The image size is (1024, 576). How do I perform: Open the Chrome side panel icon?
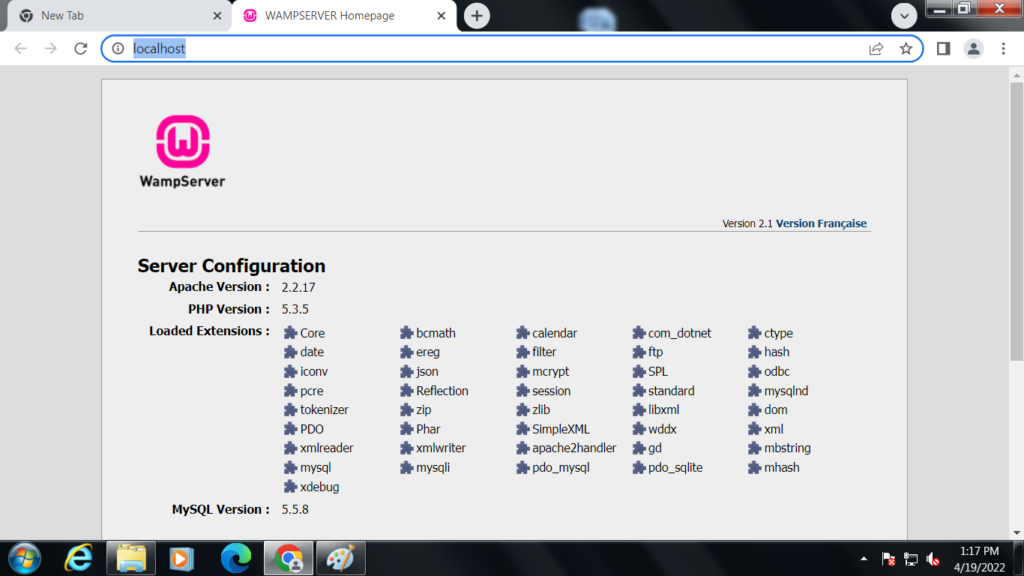coord(942,48)
